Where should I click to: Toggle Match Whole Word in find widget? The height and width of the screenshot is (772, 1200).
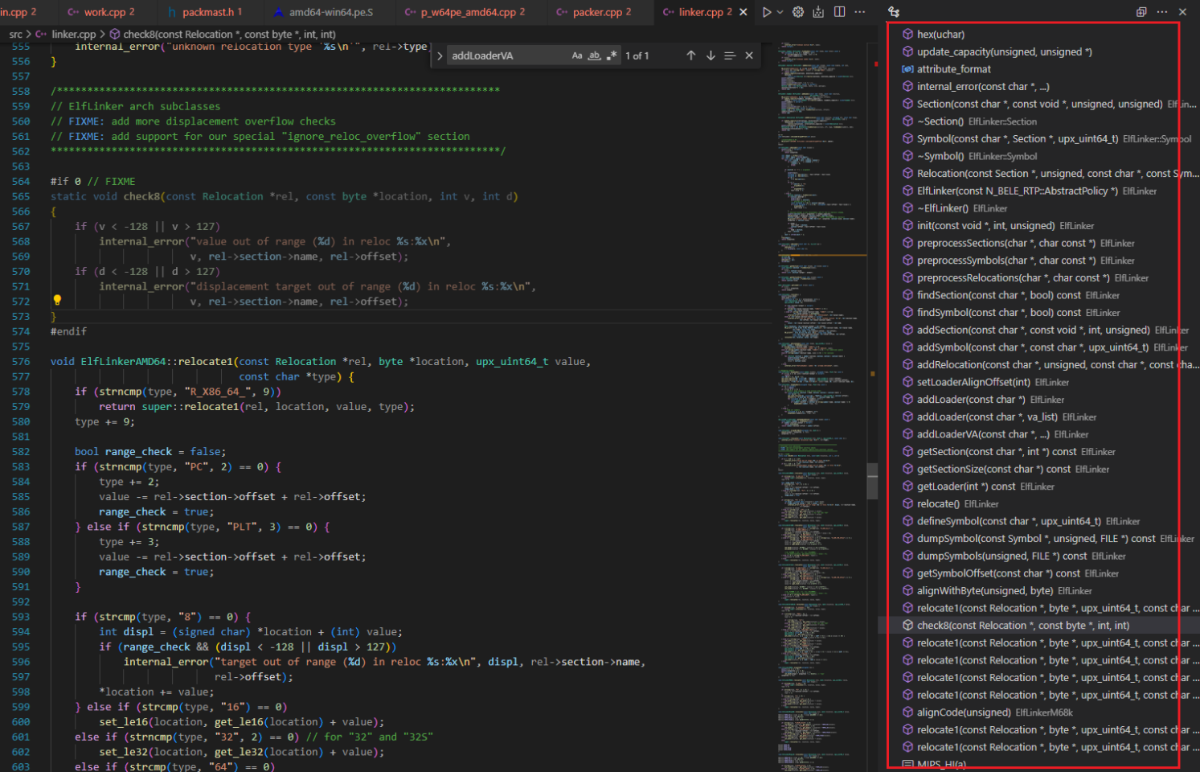point(594,56)
